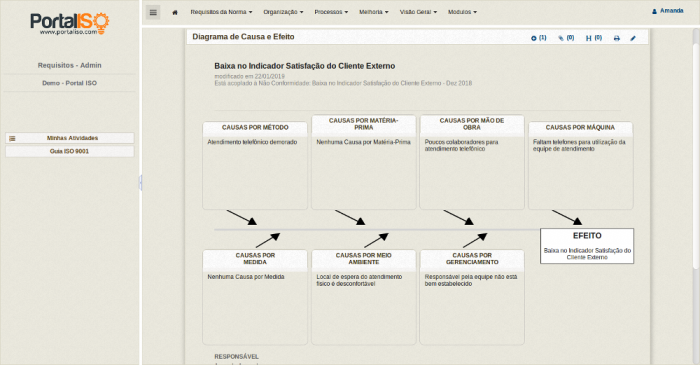Click the Causas por Máquina header
This screenshot has width=700, height=365.
(x=580, y=128)
